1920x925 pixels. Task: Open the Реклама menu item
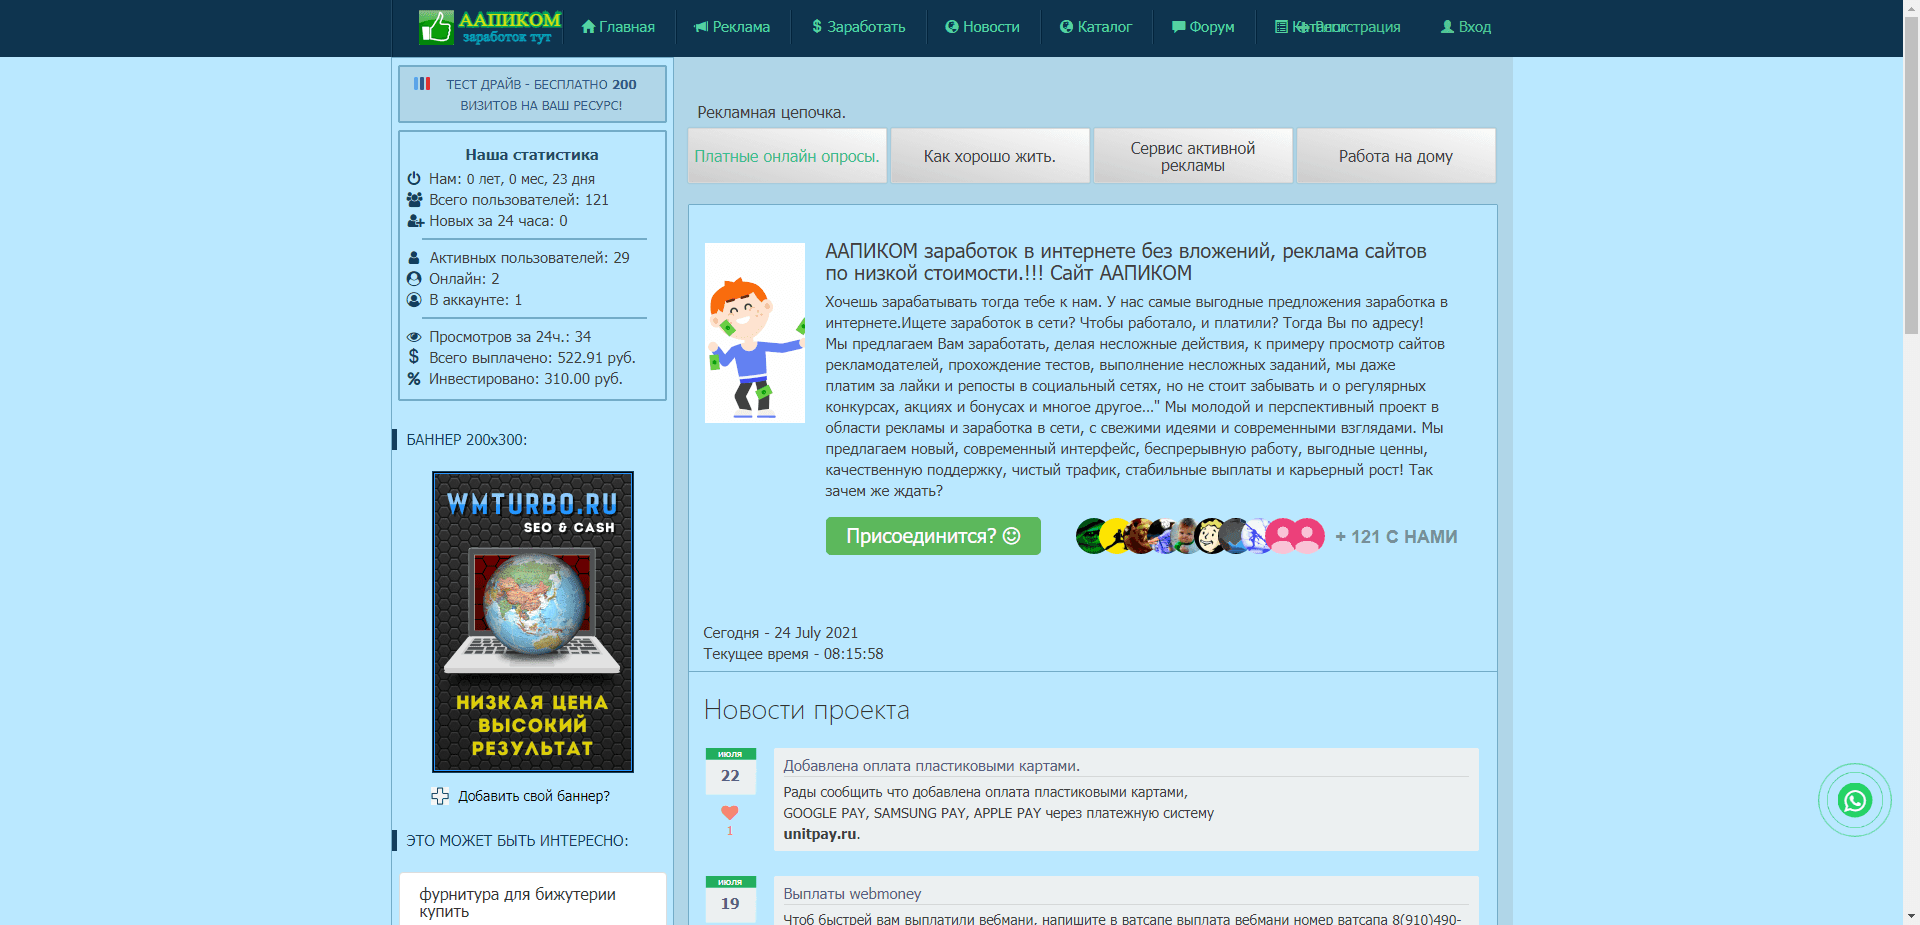tap(732, 27)
